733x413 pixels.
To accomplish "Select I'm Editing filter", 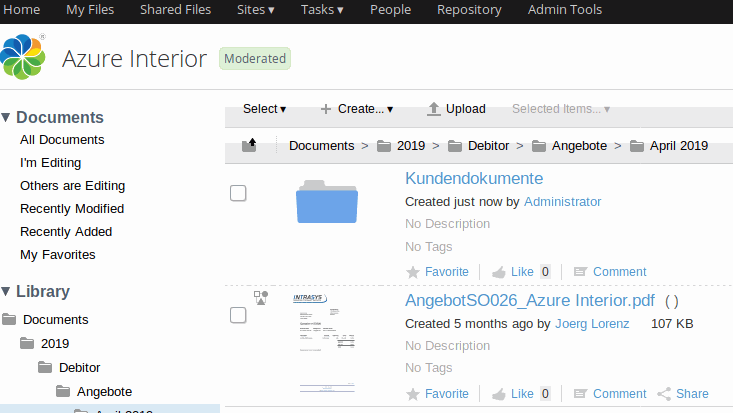I will point(50,163).
